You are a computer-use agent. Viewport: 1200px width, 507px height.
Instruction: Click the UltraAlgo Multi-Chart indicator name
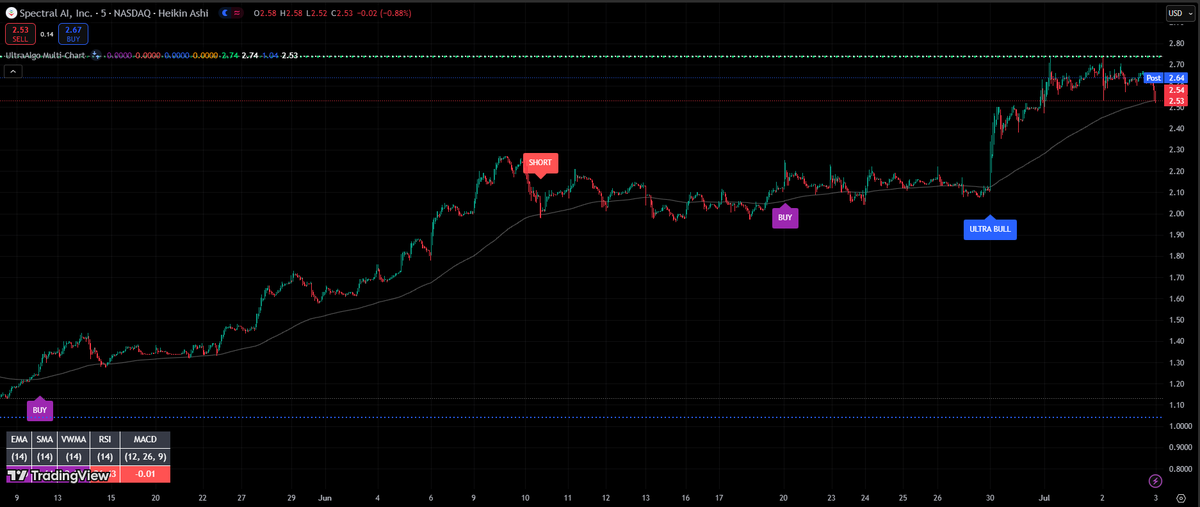point(45,55)
